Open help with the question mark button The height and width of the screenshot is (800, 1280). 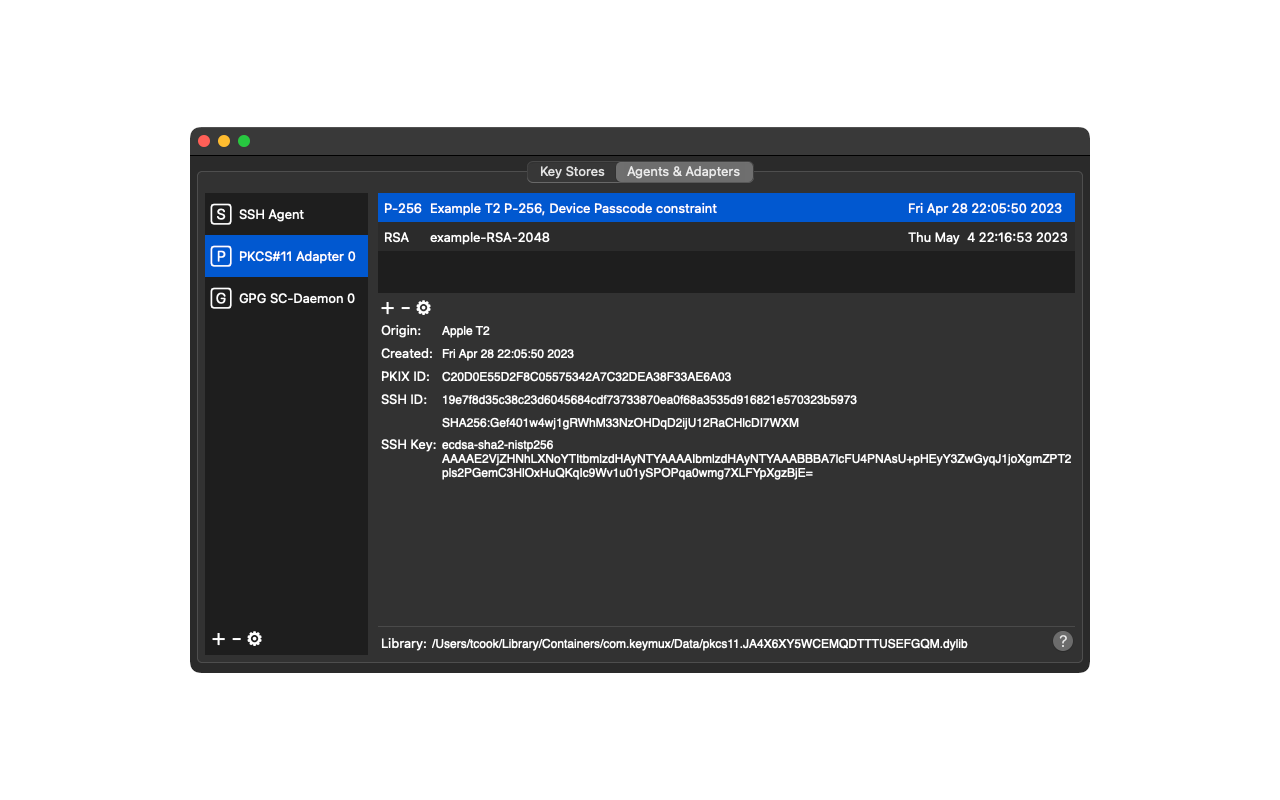pos(1063,641)
